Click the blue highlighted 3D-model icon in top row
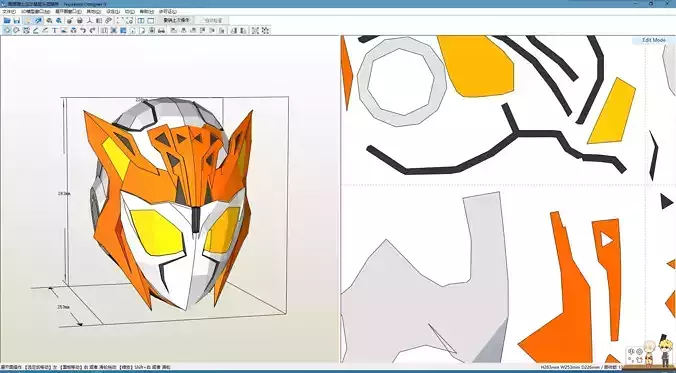 point(38,20)
